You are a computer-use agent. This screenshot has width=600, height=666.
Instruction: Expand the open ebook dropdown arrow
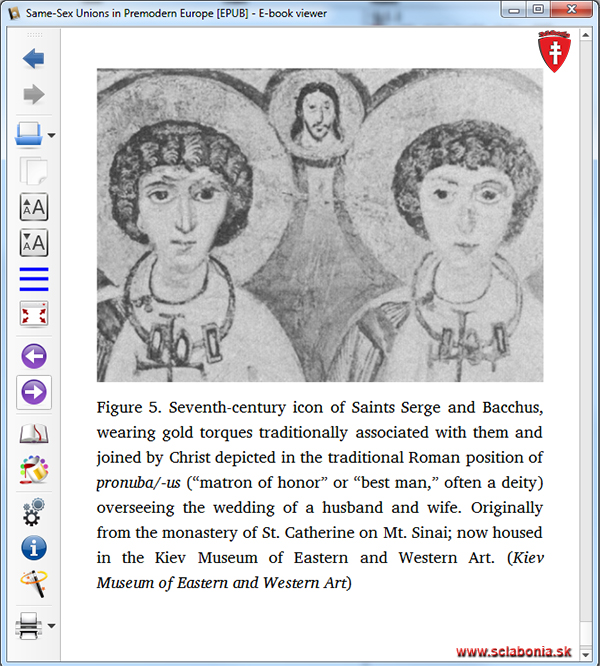pos(51,136)
